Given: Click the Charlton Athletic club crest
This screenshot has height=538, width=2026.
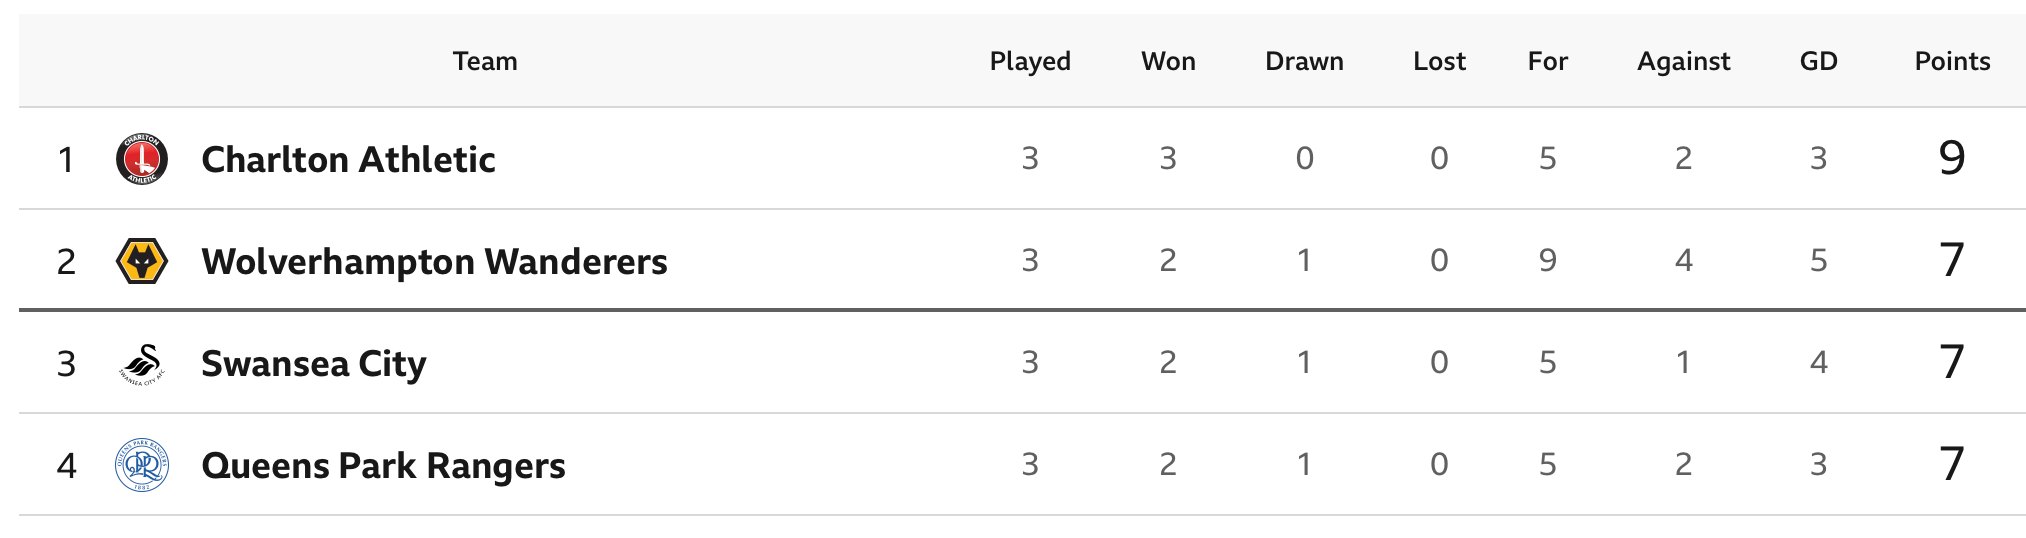Looking at the screenshot, I should click(142, 159).
